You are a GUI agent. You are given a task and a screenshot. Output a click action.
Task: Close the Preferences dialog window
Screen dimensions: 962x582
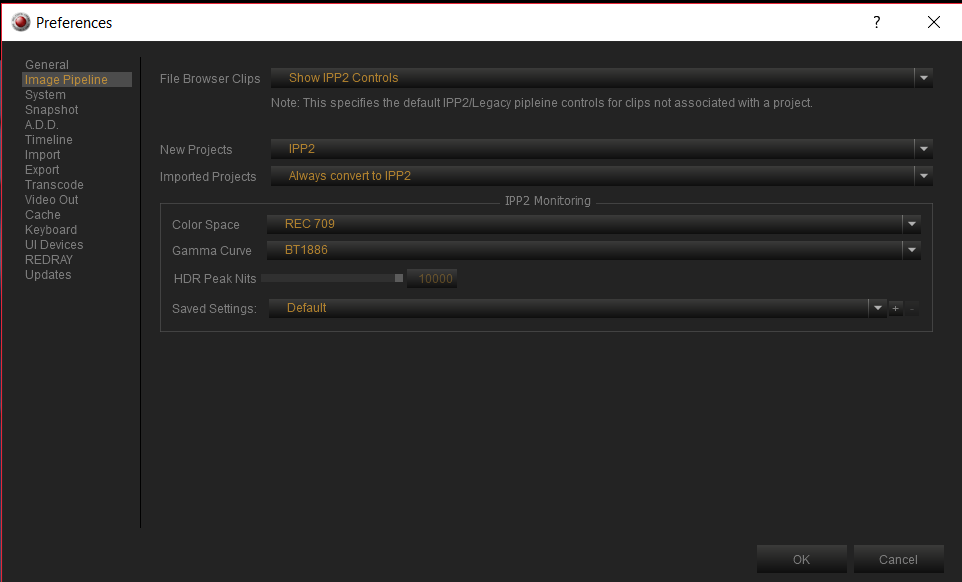point(934,23)
